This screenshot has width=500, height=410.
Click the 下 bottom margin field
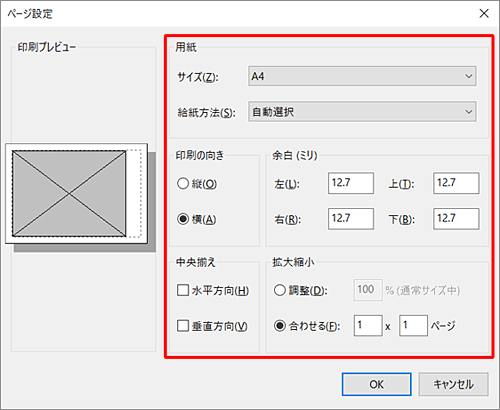tap(456, 219)
